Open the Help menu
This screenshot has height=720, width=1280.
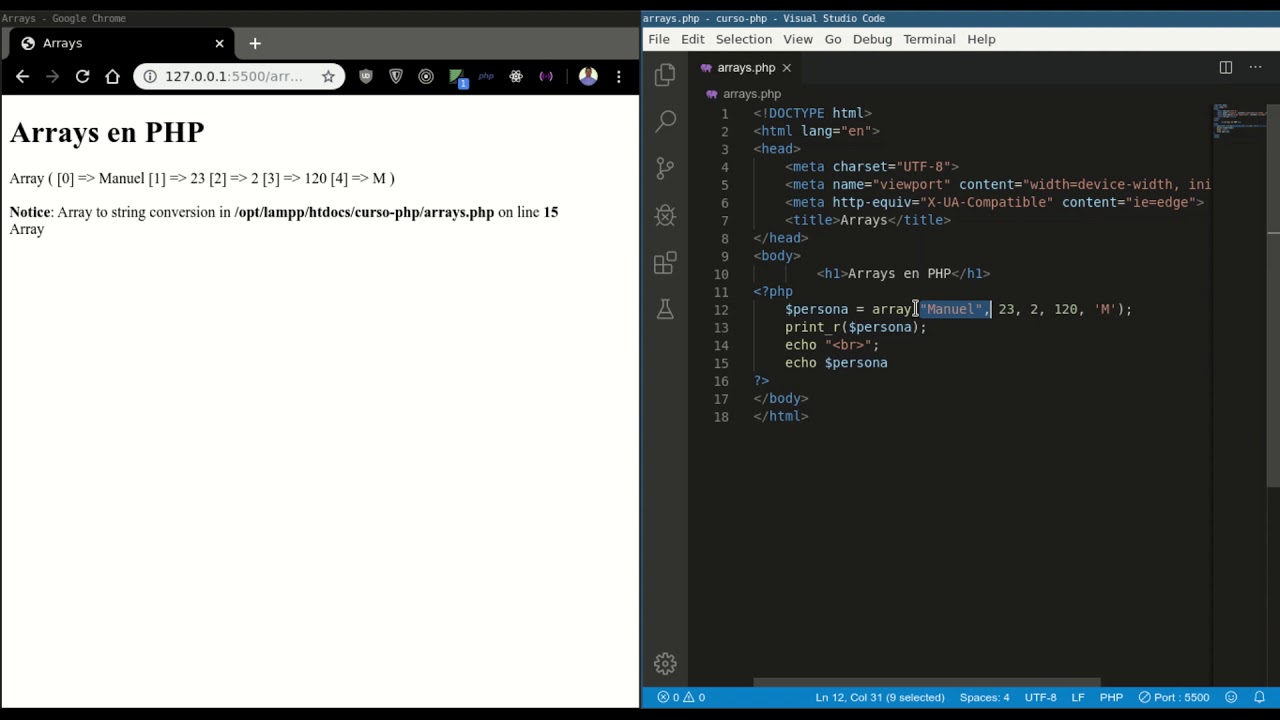pos(981,39)
